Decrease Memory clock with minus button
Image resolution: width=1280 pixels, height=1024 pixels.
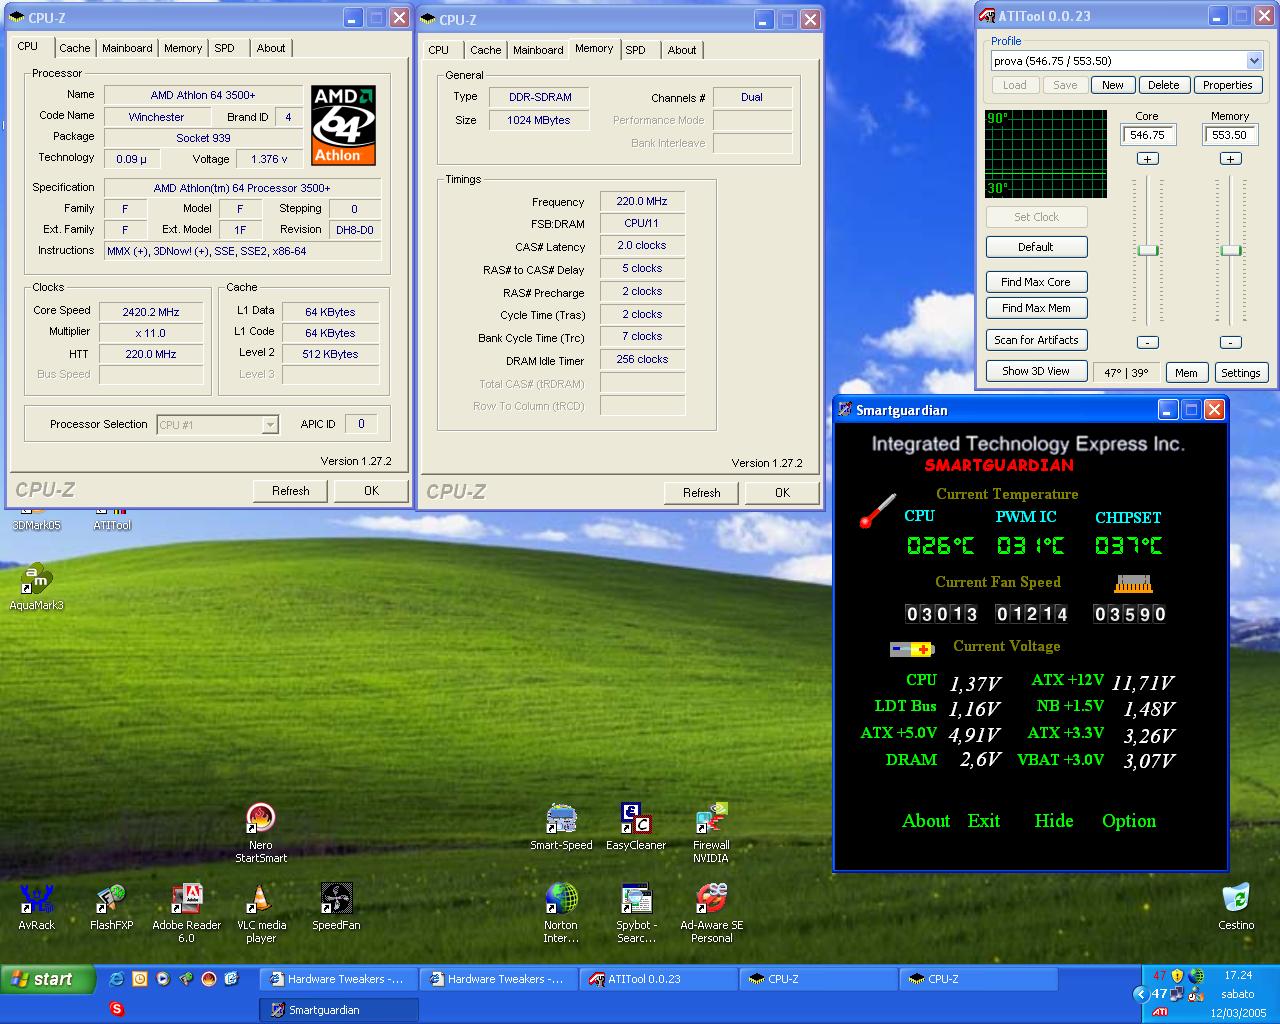(x=1230, y=342)
